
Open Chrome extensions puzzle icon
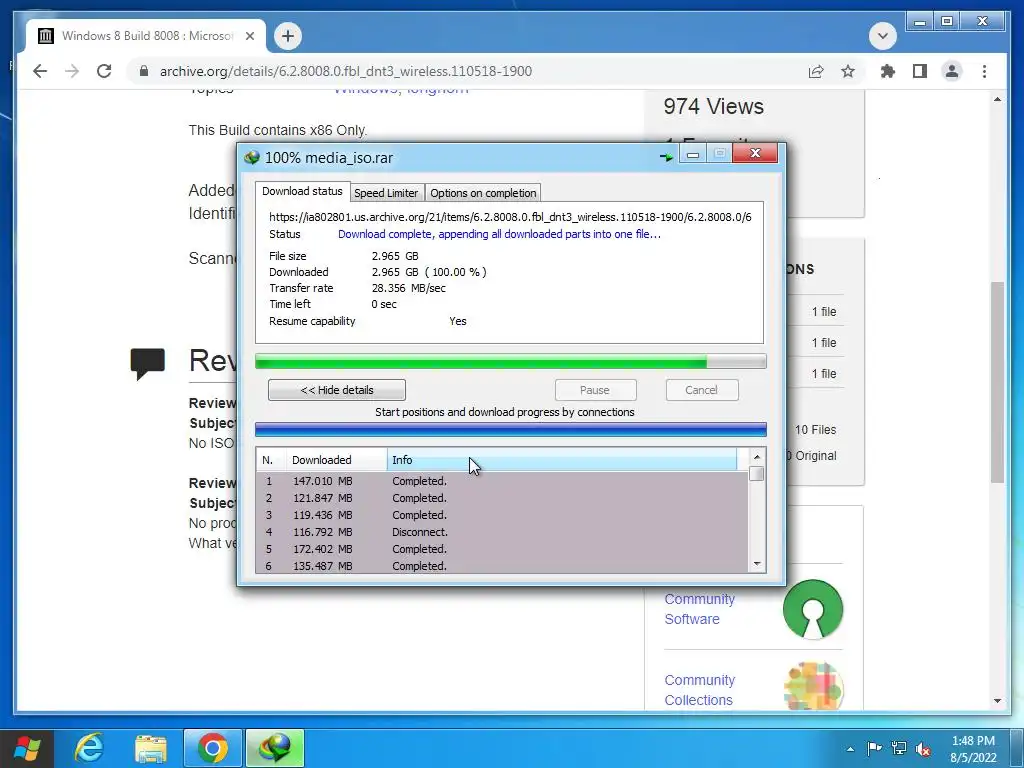pyautogui.click(x=888, y=71)
